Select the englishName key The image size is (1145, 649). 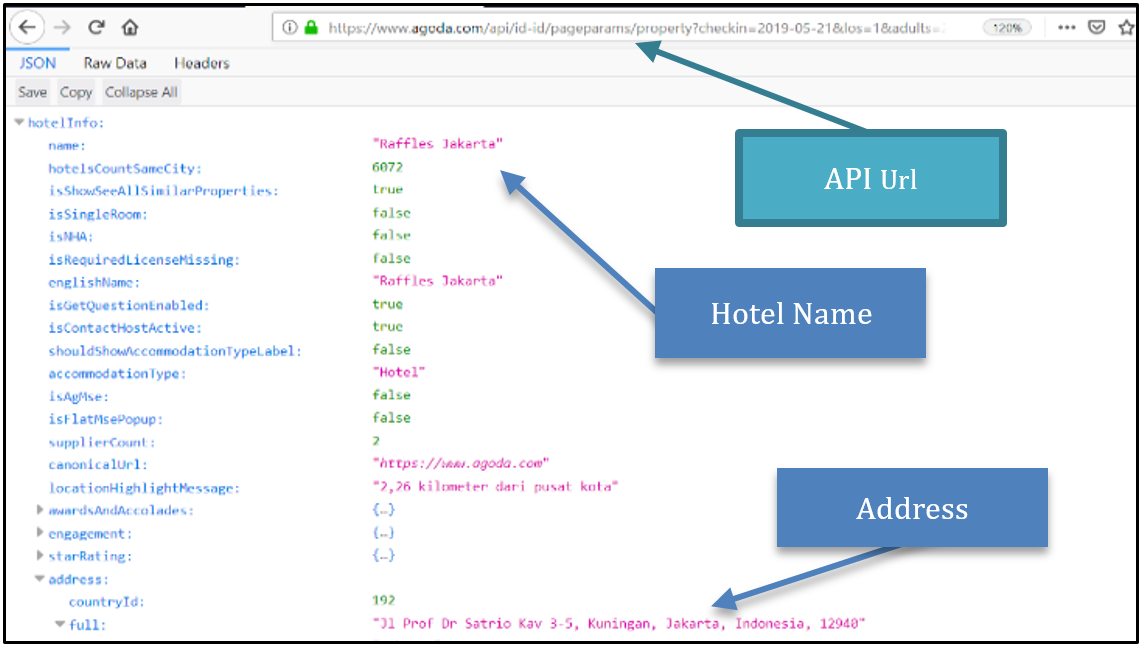tap(94, 283)
